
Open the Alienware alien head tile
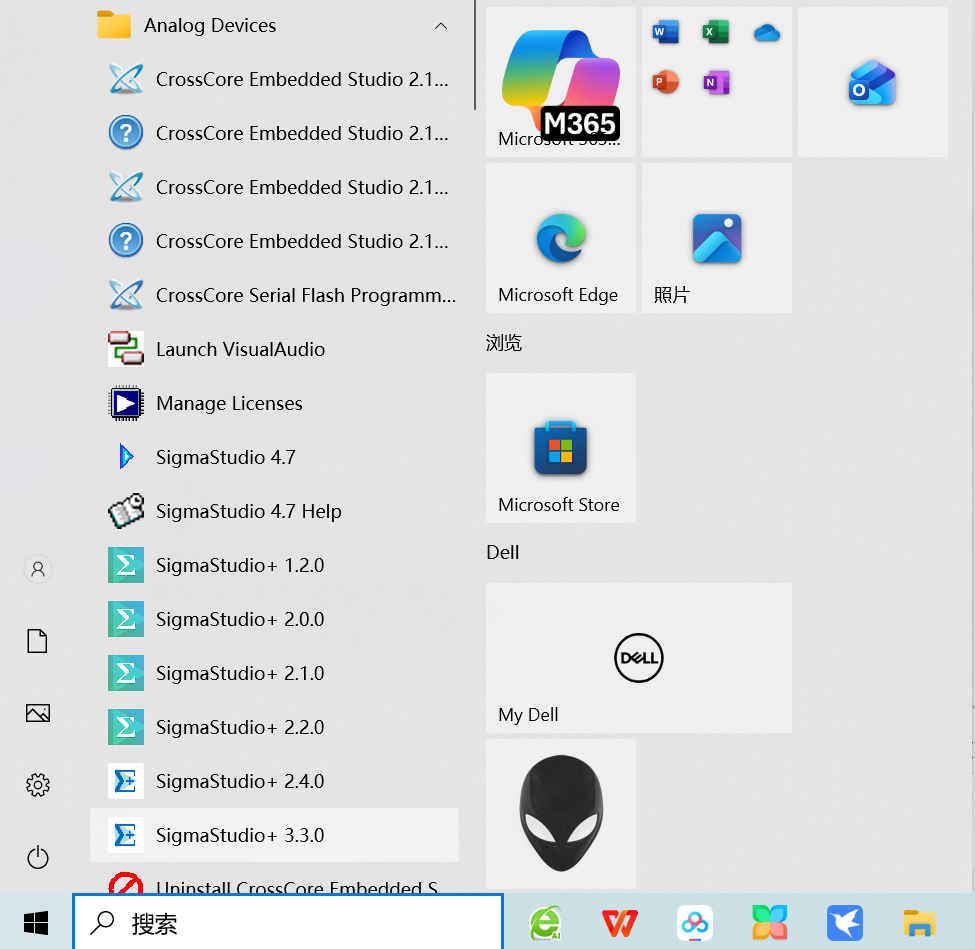click(561, 814)
